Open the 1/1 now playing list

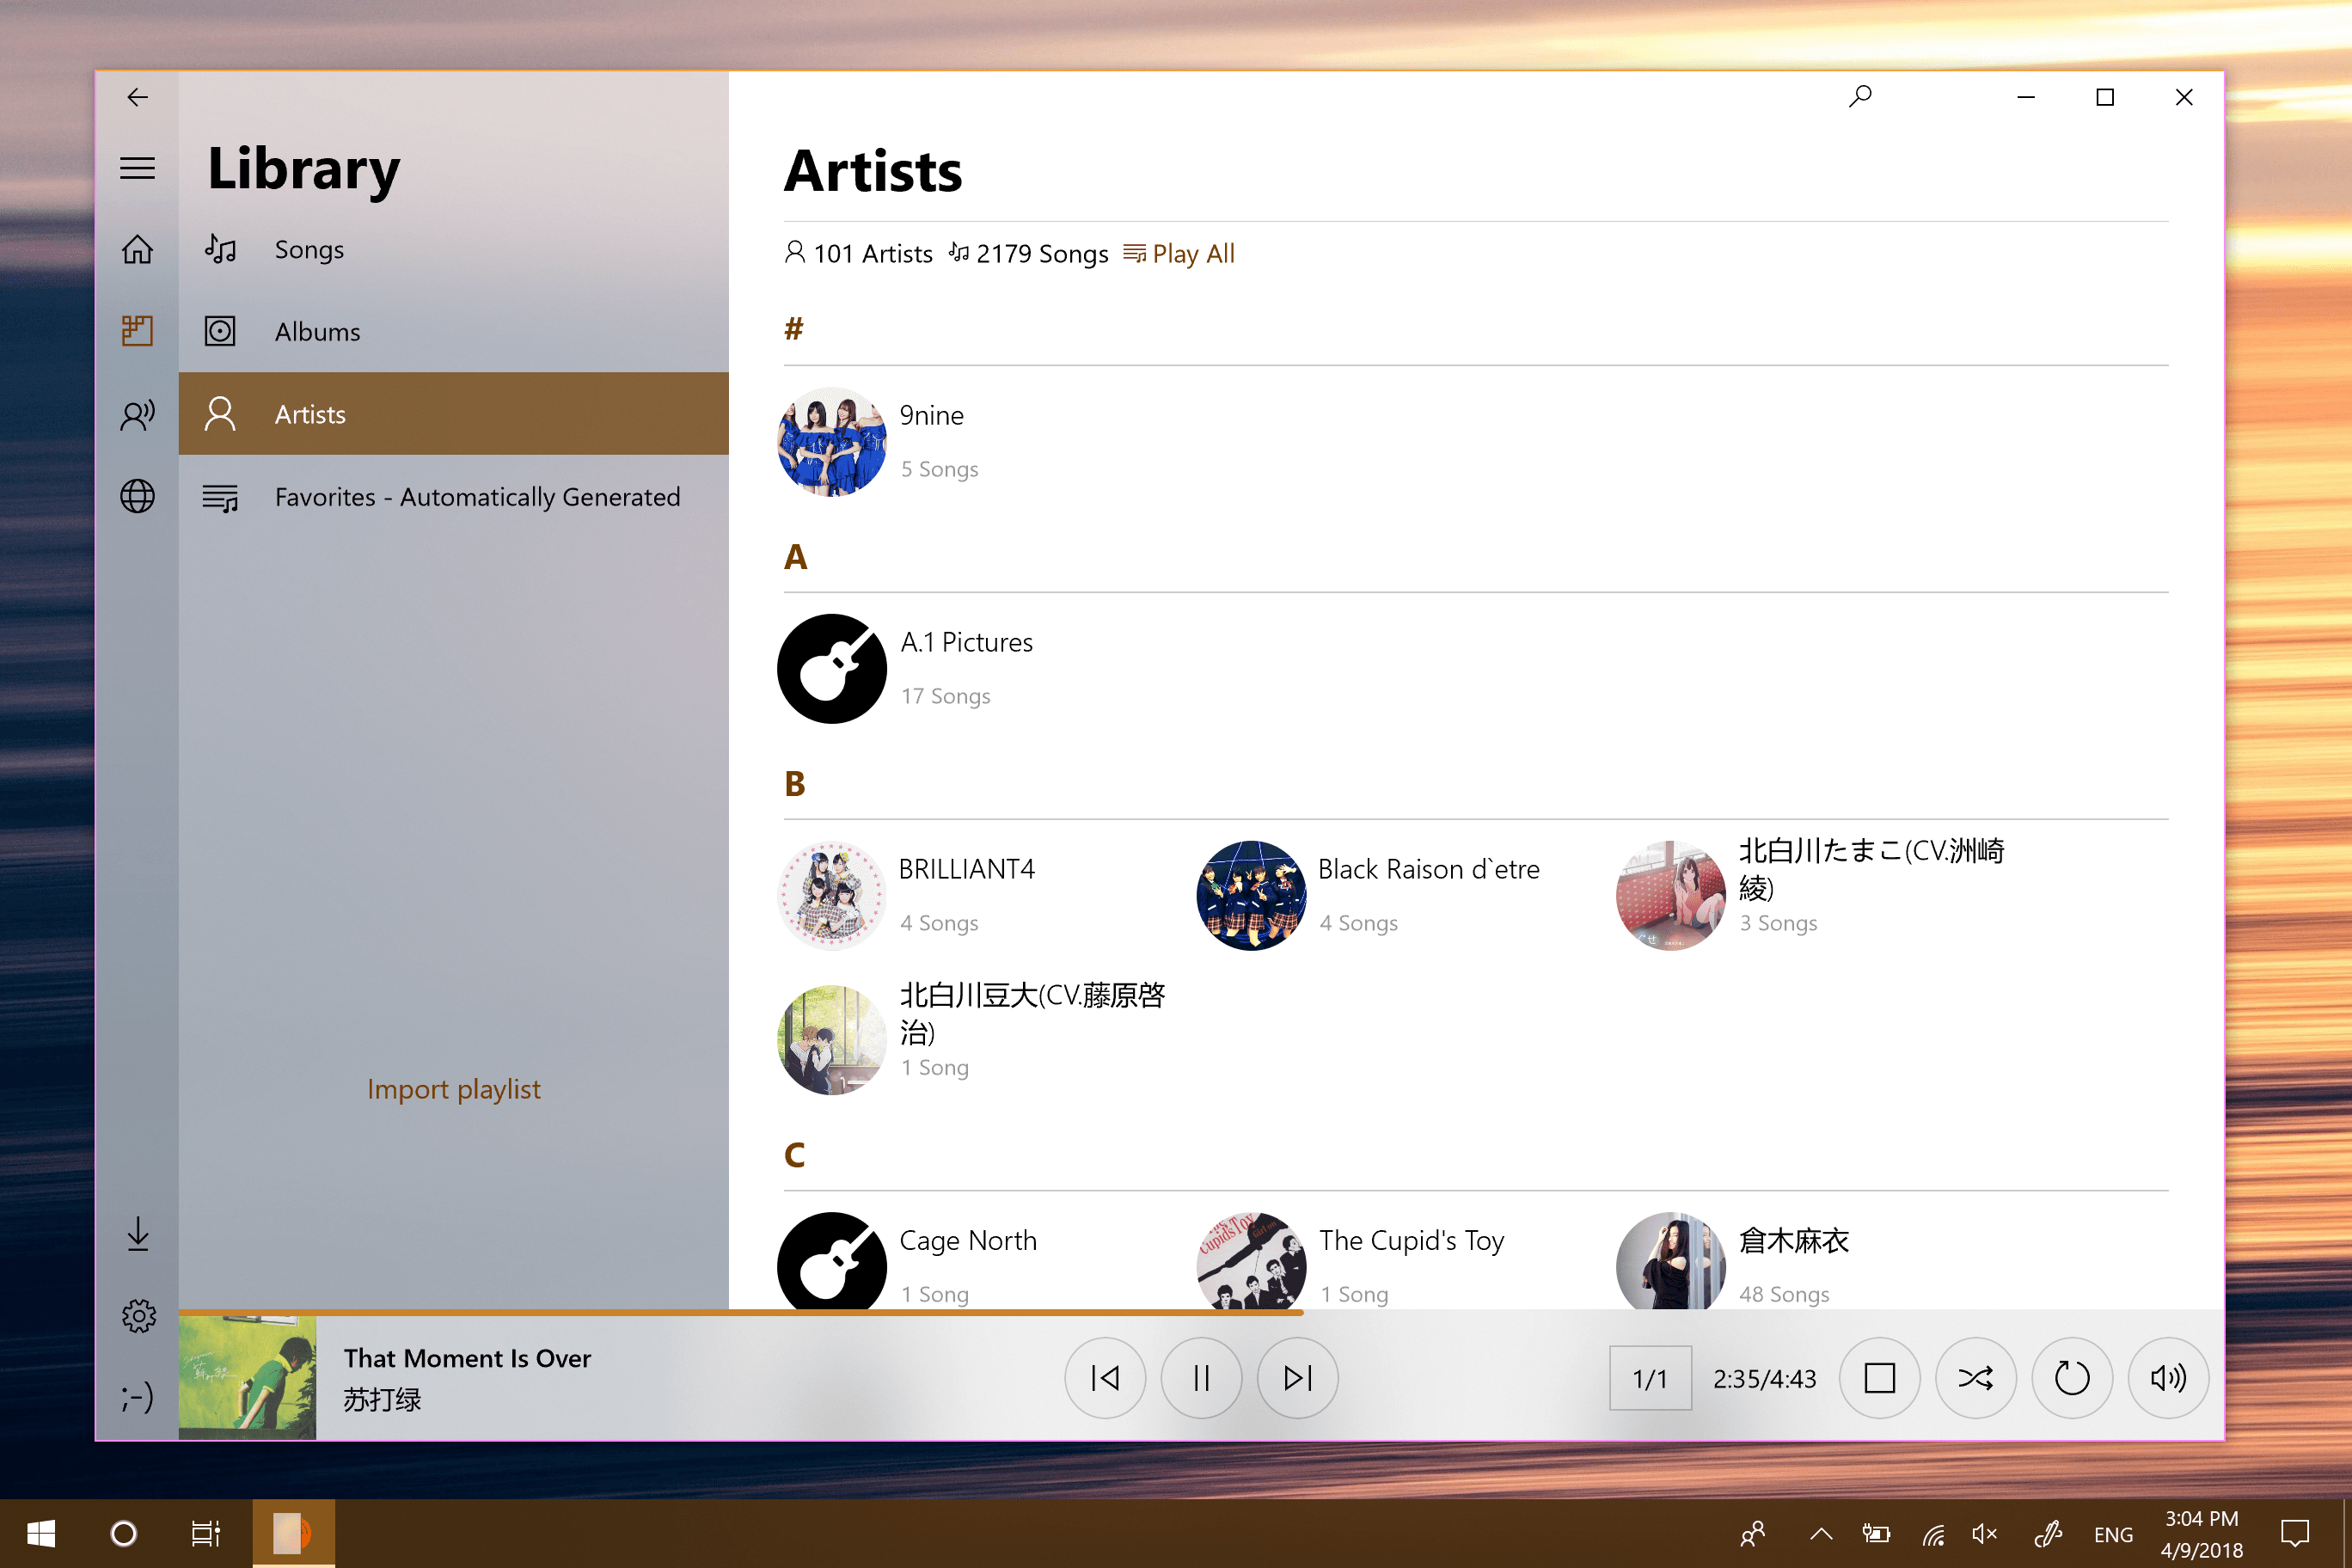[1650, 1378]
